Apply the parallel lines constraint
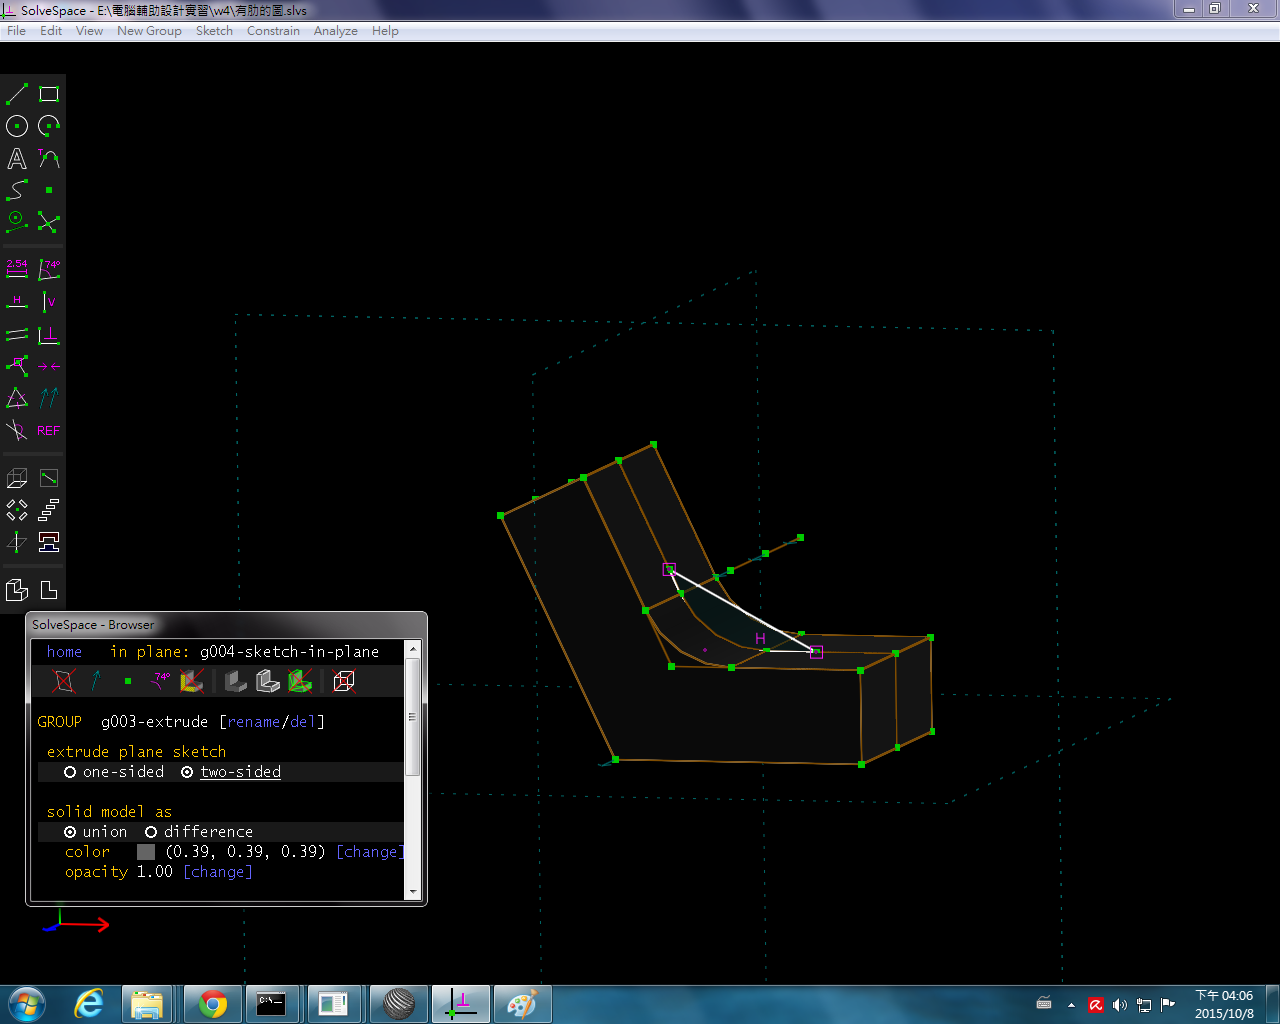The height and width of the screenshot is (1024, 1280). tap(17, 334)
